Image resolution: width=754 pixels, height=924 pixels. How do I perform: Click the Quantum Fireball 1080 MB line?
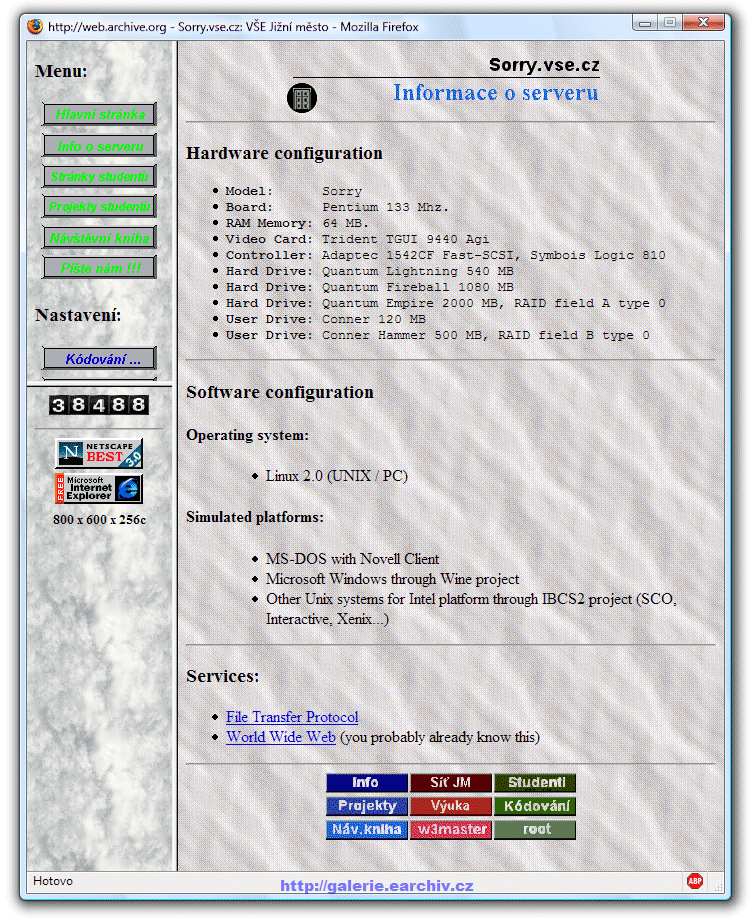point(369,287)
